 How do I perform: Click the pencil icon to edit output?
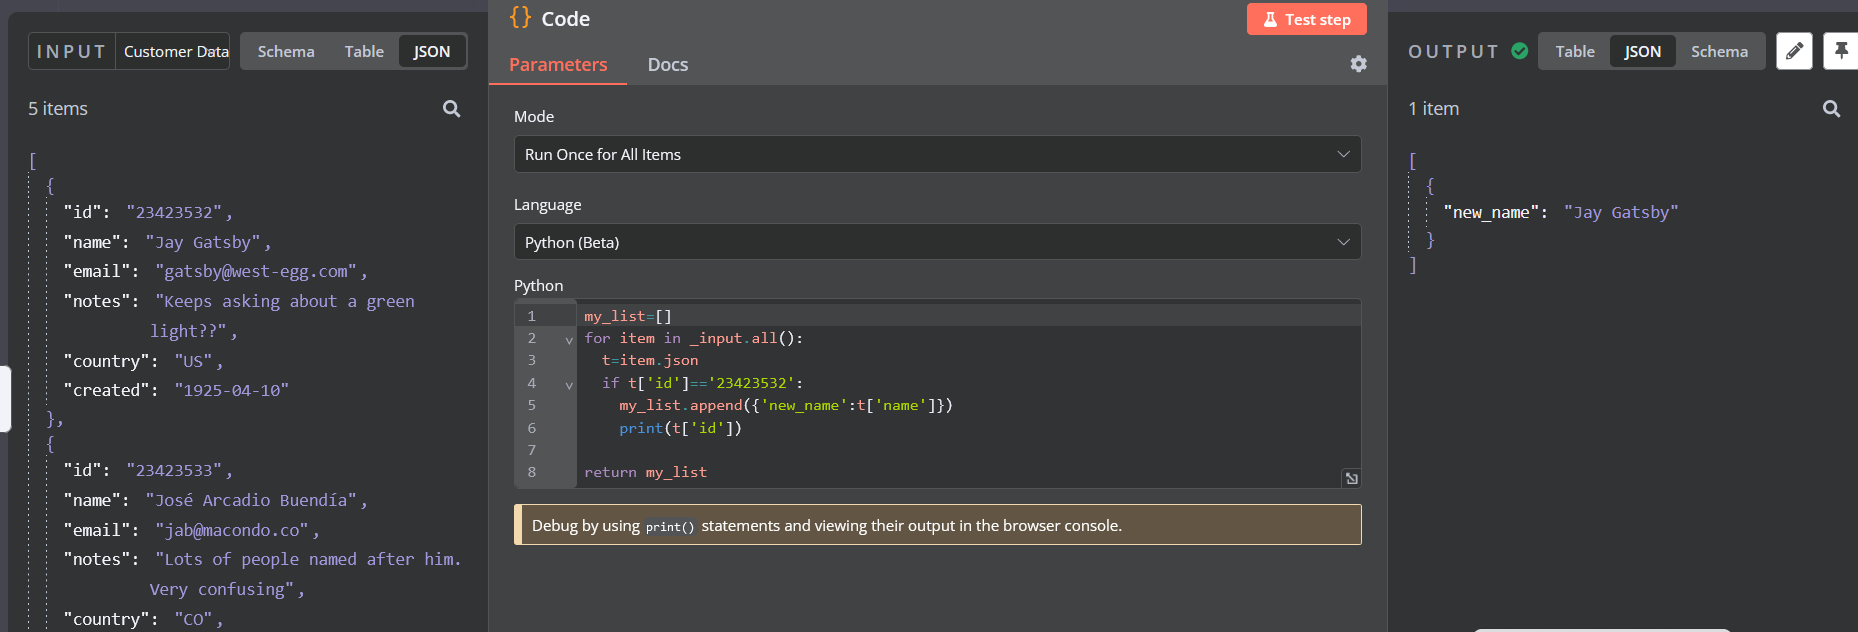tap(1794, 51)
